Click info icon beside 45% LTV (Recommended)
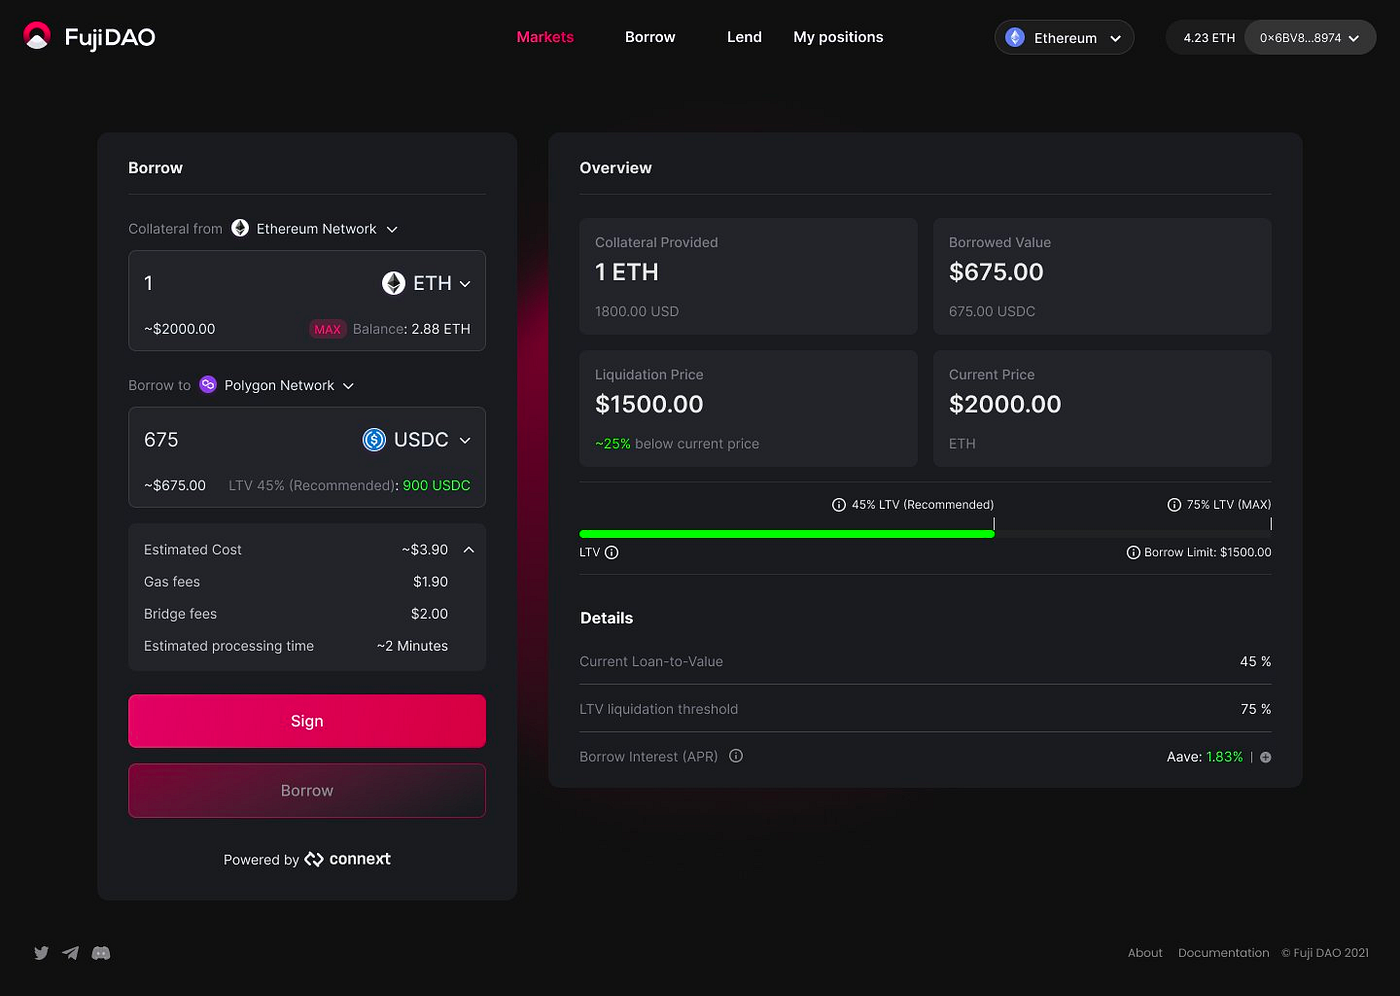This screenshot has width=1400, height=996. coord(839,505)
